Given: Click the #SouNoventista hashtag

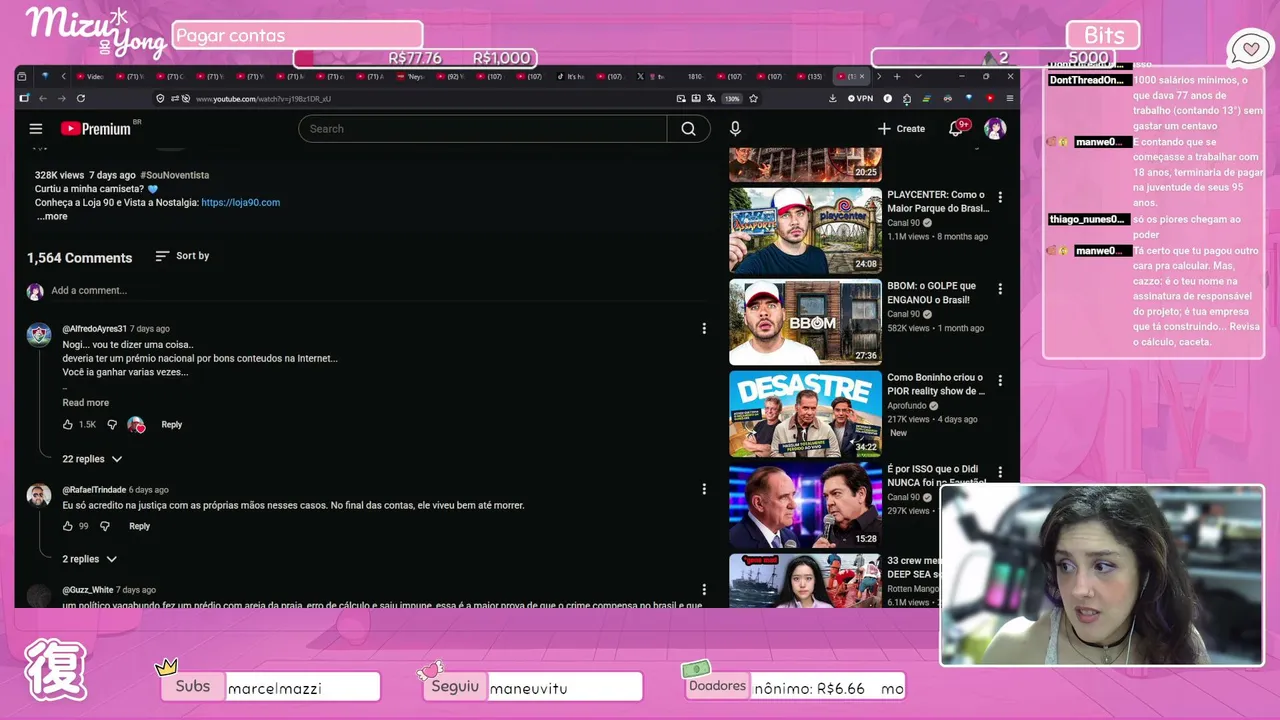Looking at the screenshot, I should [x=175, y=175].
